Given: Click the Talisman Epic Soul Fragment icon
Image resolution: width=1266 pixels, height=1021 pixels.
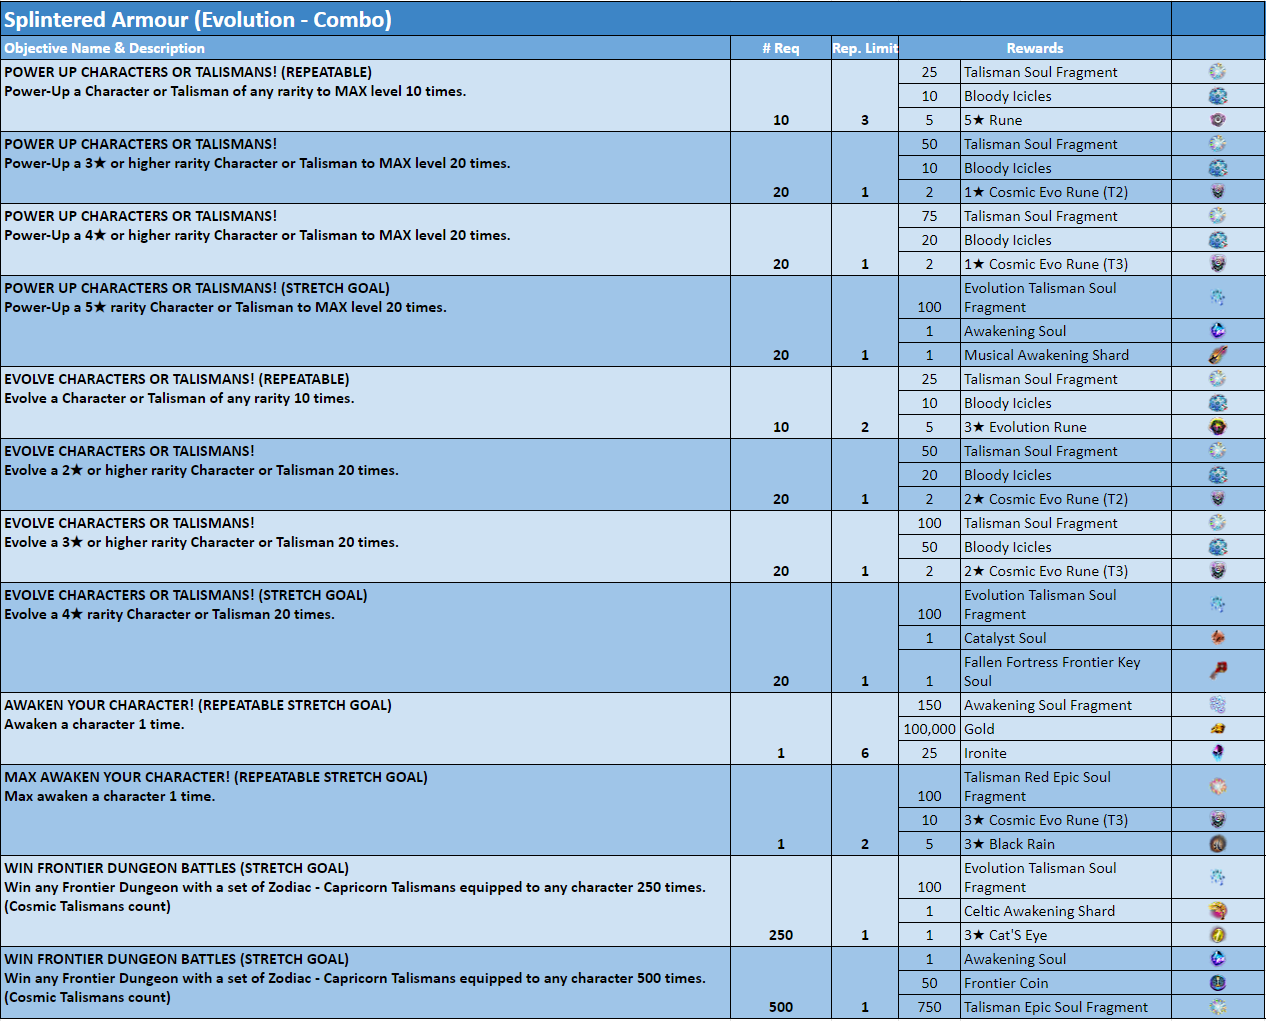Looking at the screenshot, I should point(1217,1007).
